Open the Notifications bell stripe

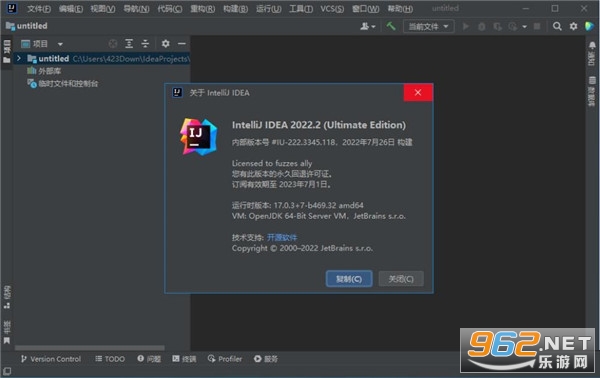pos(592,54)
